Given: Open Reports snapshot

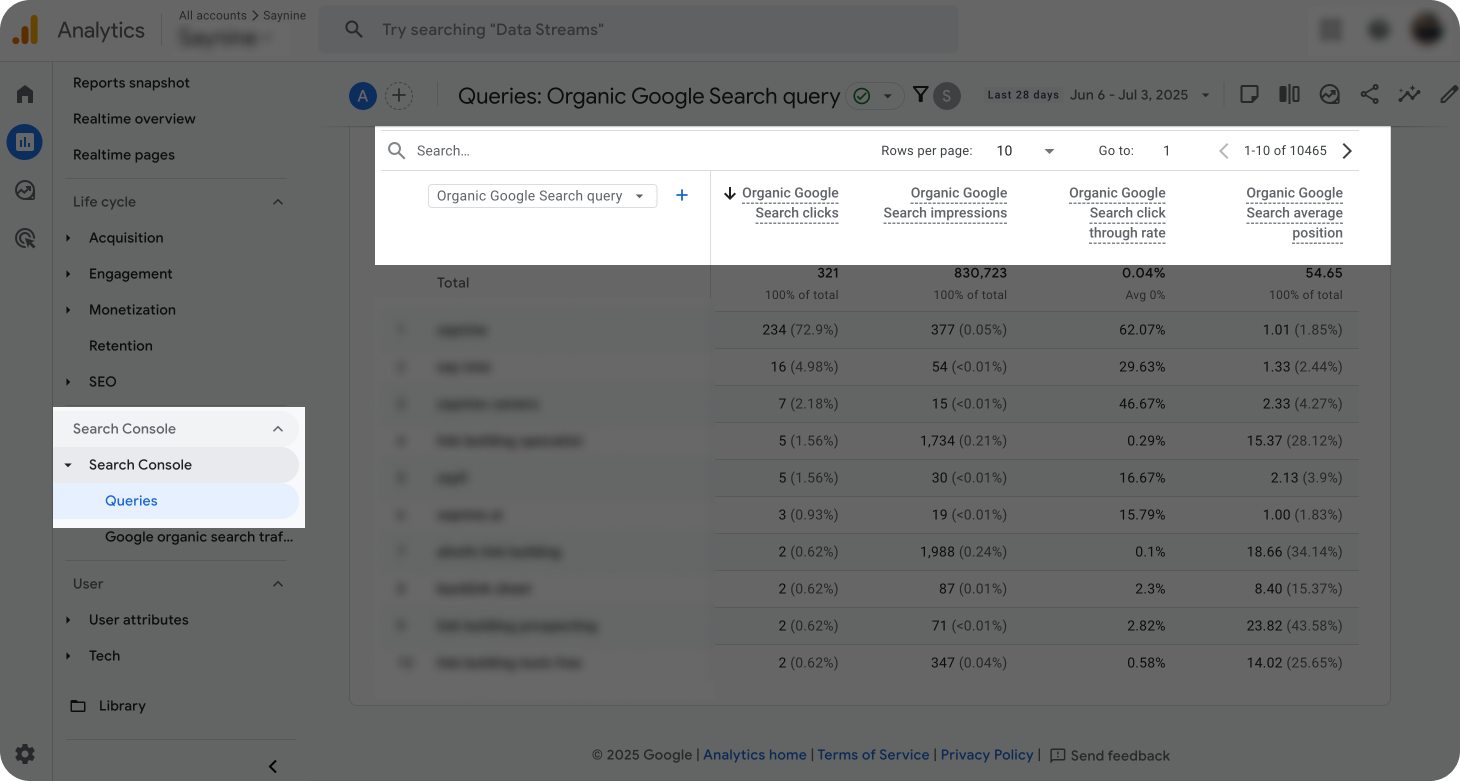Looking at the screenshot, I should click(x=131, y=83).
